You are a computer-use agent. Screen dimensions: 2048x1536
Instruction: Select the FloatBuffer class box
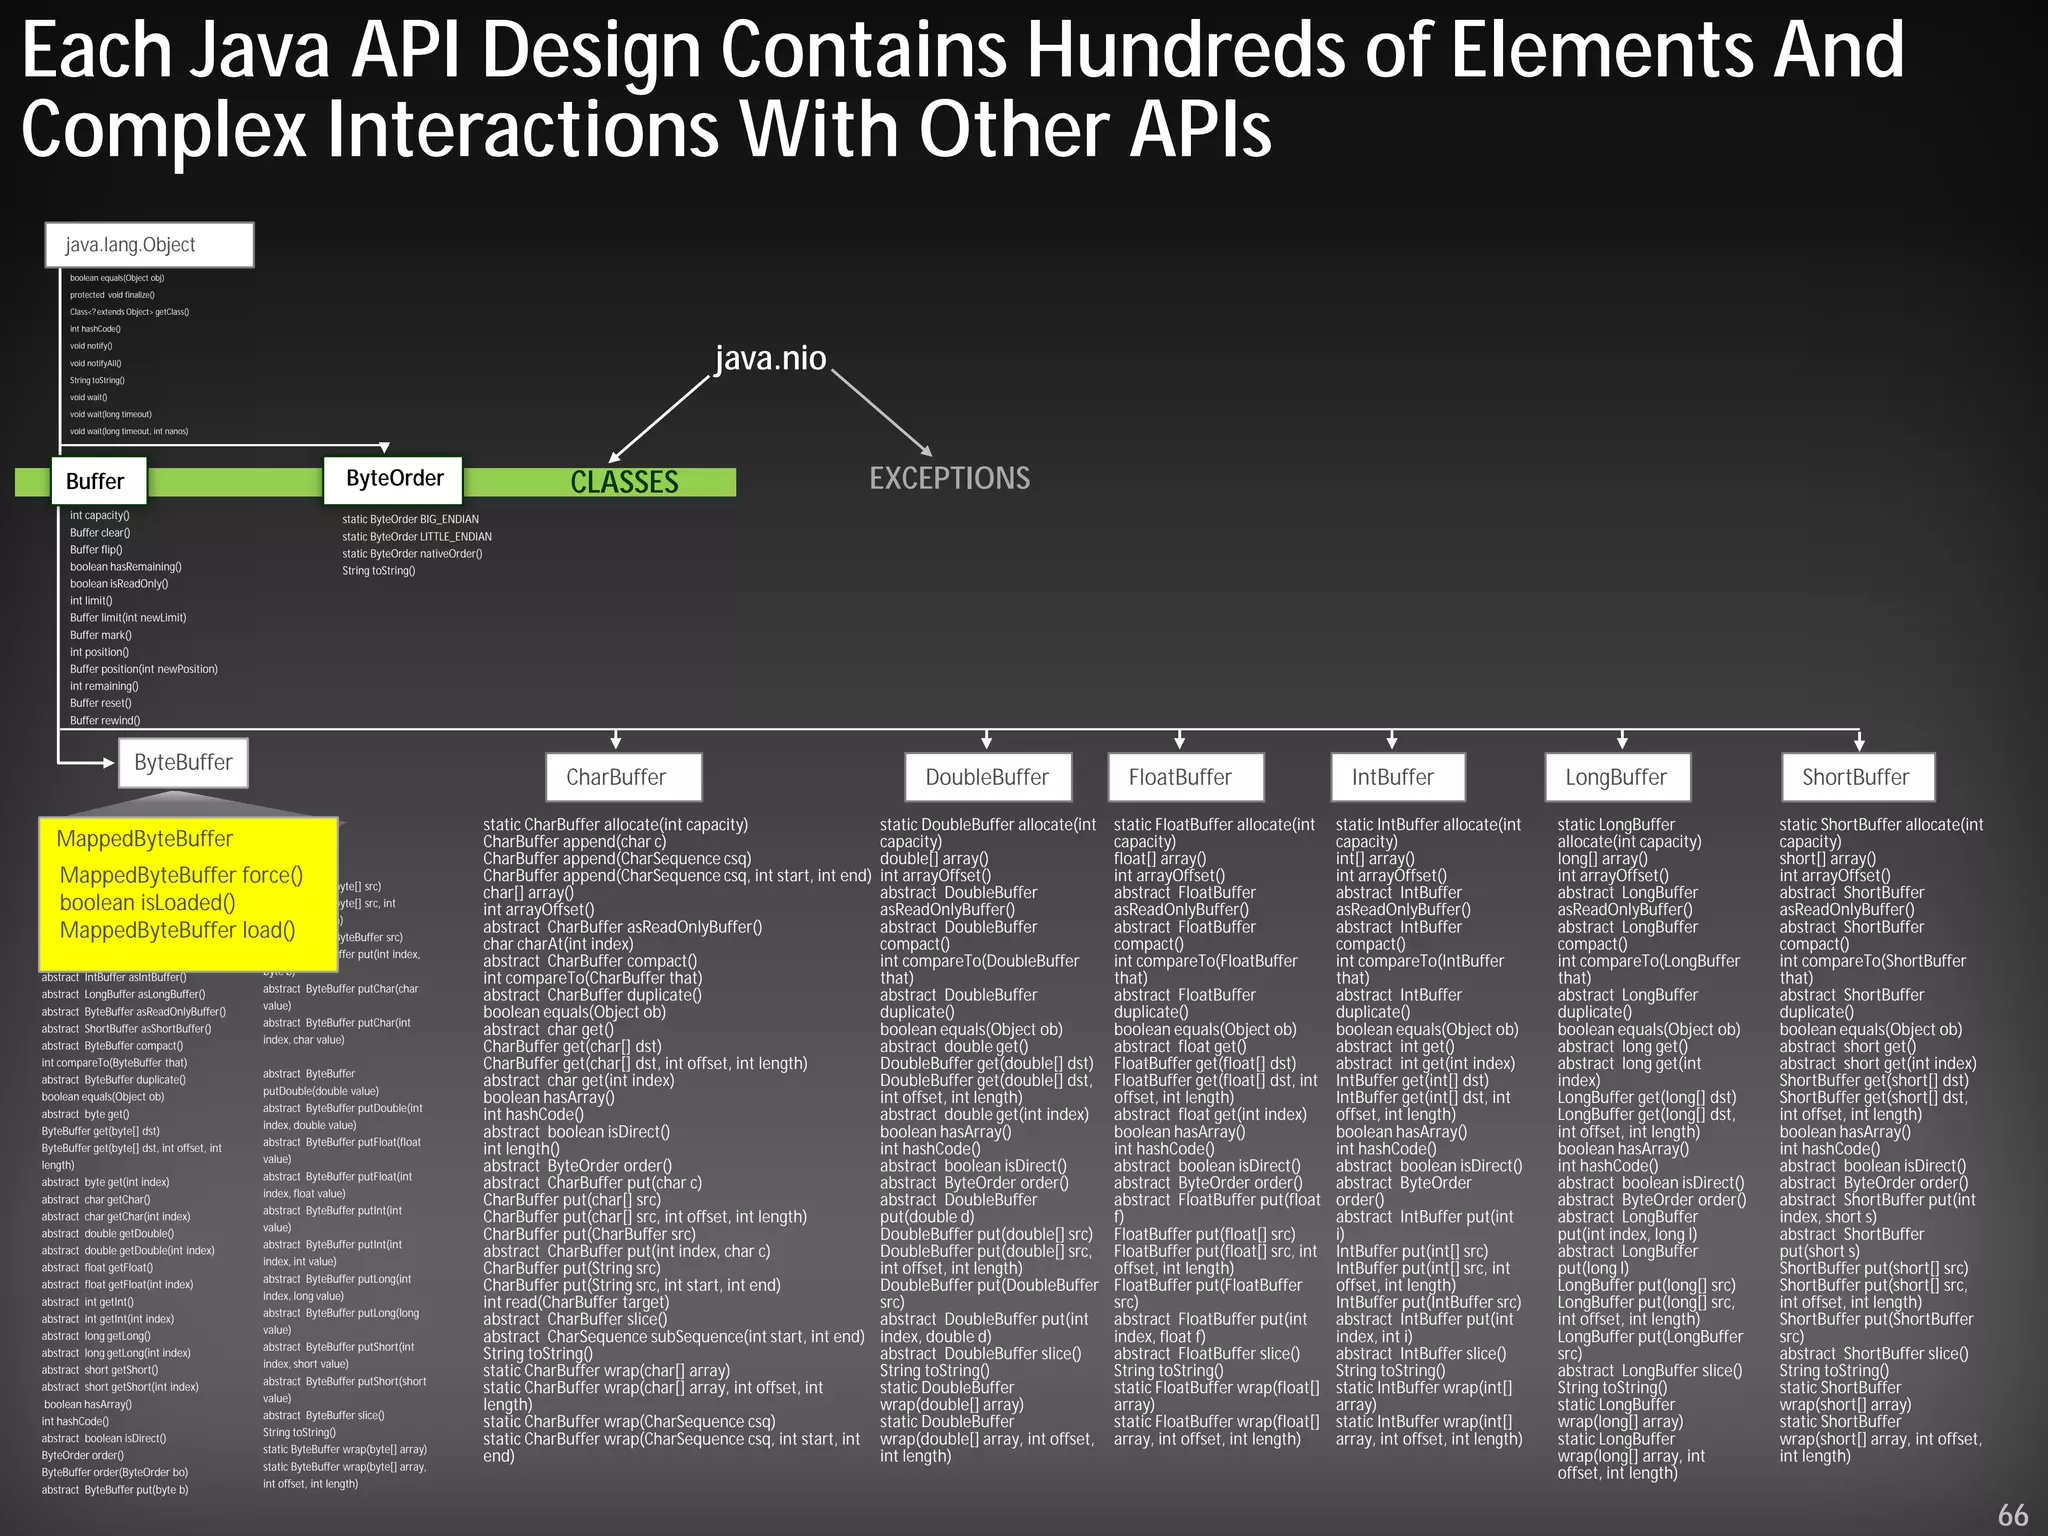click(x=1185, y=777)
